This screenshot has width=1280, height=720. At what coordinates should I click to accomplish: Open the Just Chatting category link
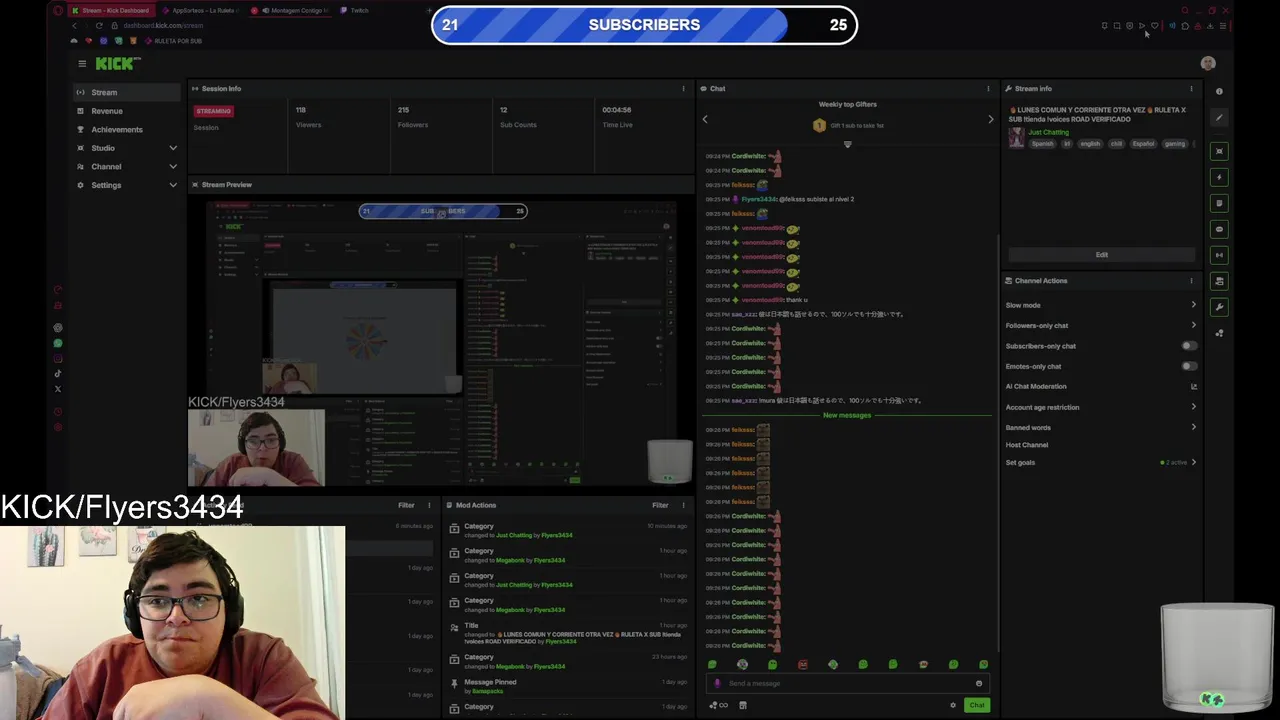coord(1048,132)
